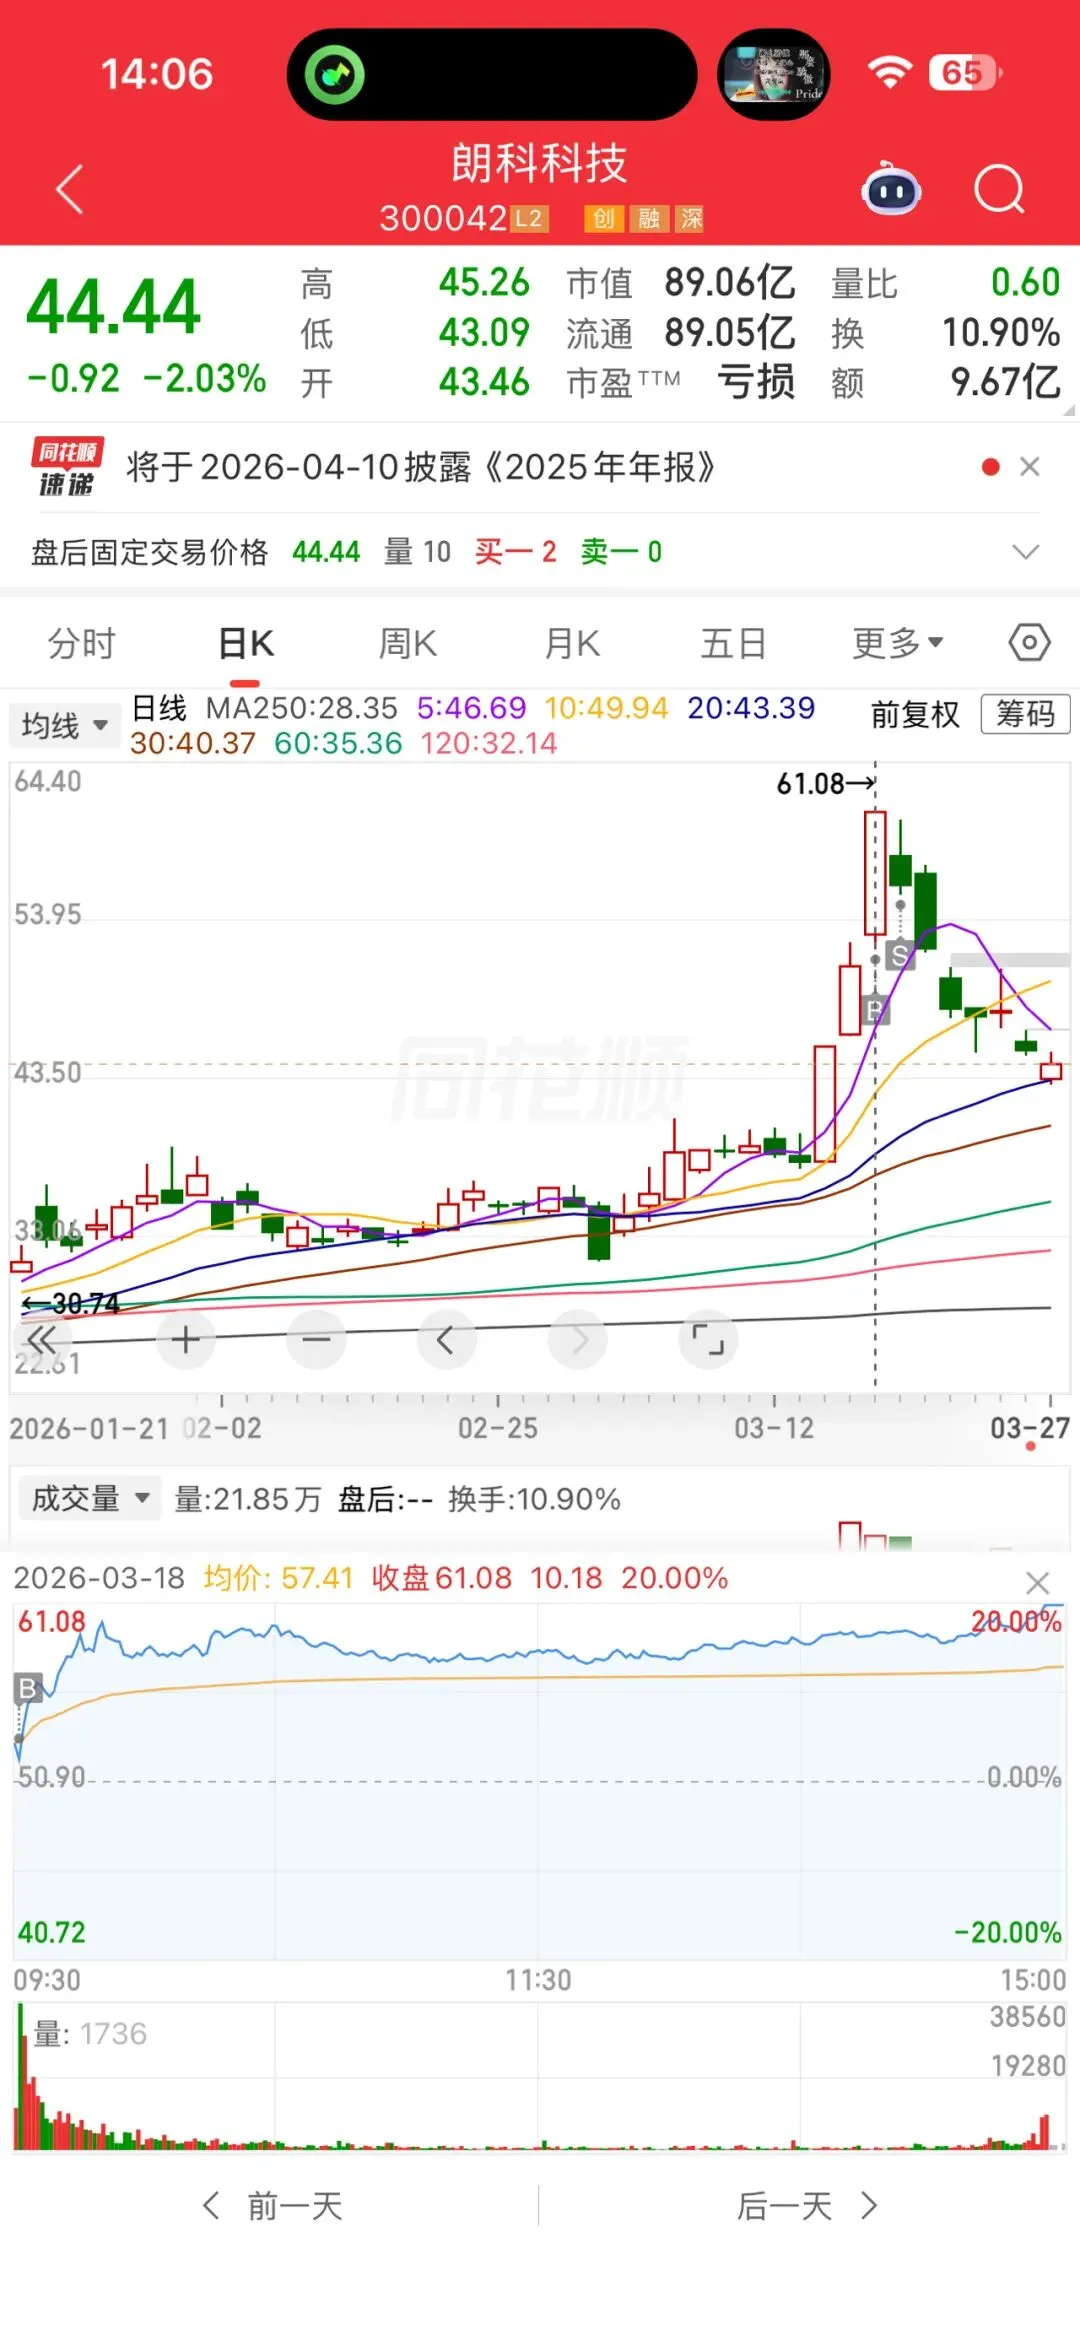Select the 日K tab
1080x2341 pixels.
[246, 644]
